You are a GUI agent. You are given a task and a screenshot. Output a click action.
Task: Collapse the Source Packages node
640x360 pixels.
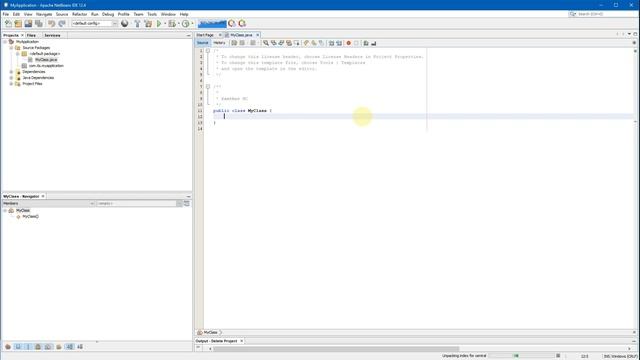coord(11,48)
